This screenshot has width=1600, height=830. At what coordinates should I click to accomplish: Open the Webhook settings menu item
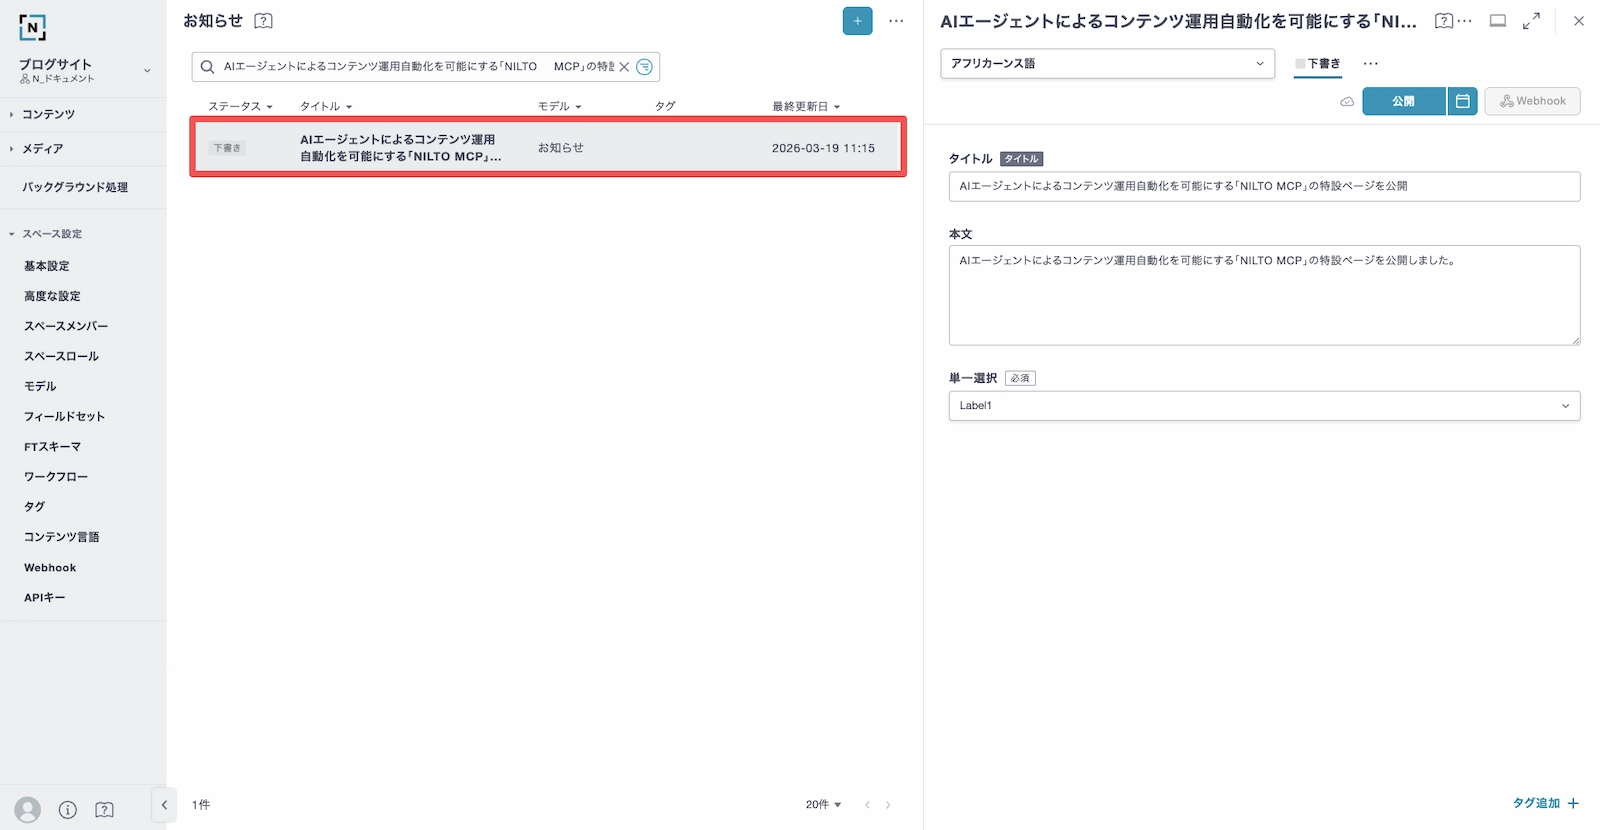point(50,567)
